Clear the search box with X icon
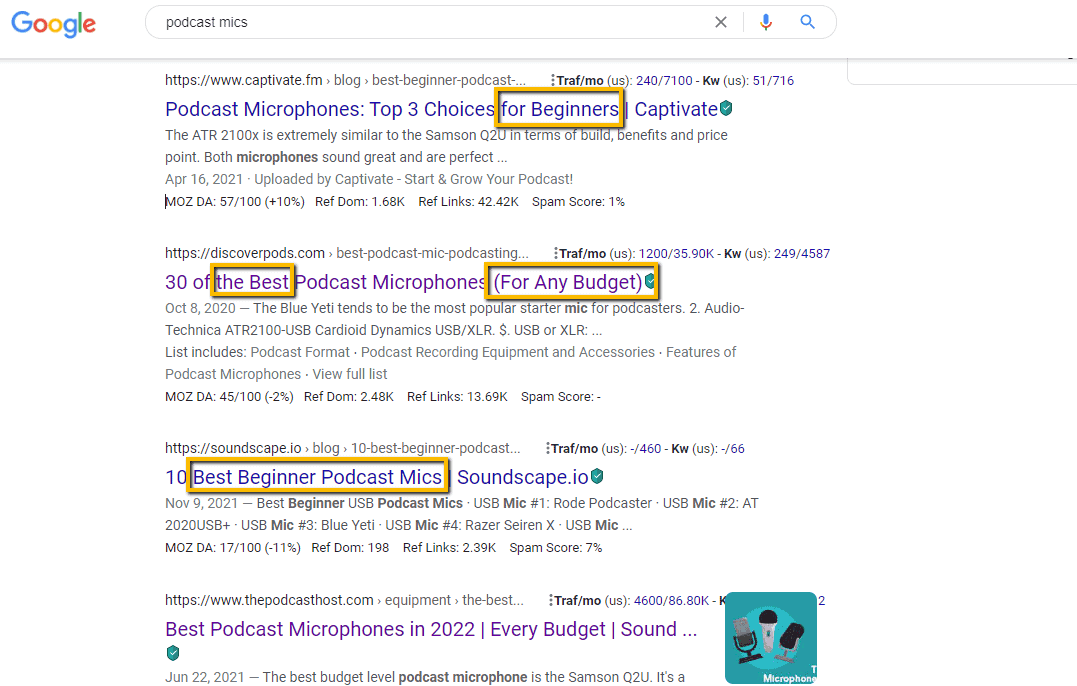Screen dimensions: 1077x686 coord(721,22)
